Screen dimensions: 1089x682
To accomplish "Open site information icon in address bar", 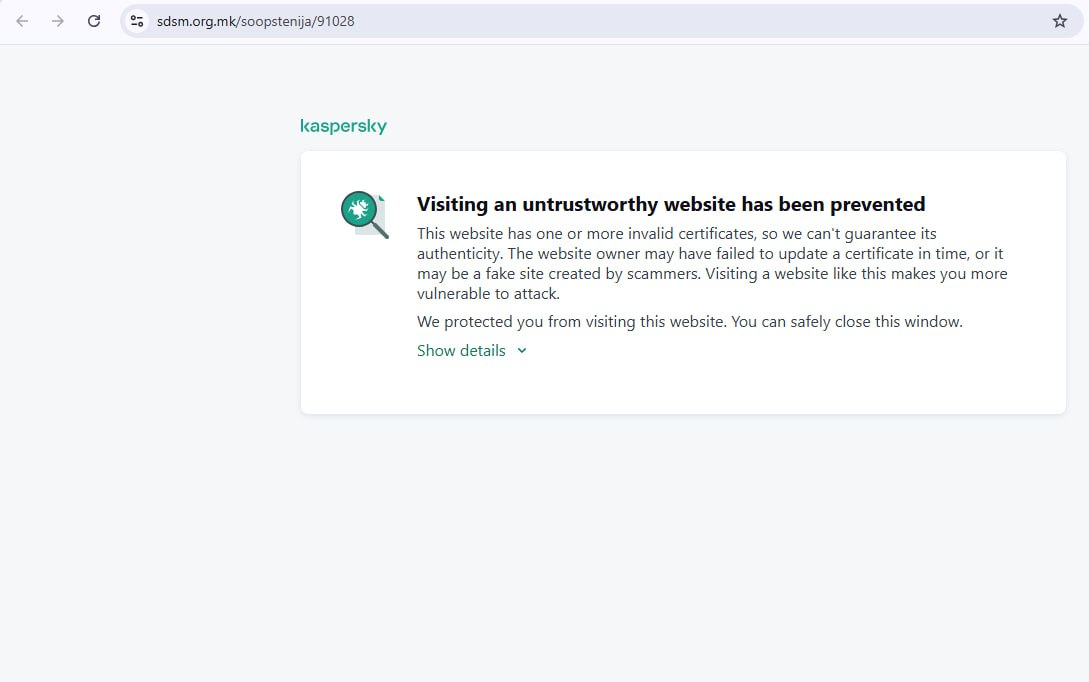I will click(x=138, y=21).
